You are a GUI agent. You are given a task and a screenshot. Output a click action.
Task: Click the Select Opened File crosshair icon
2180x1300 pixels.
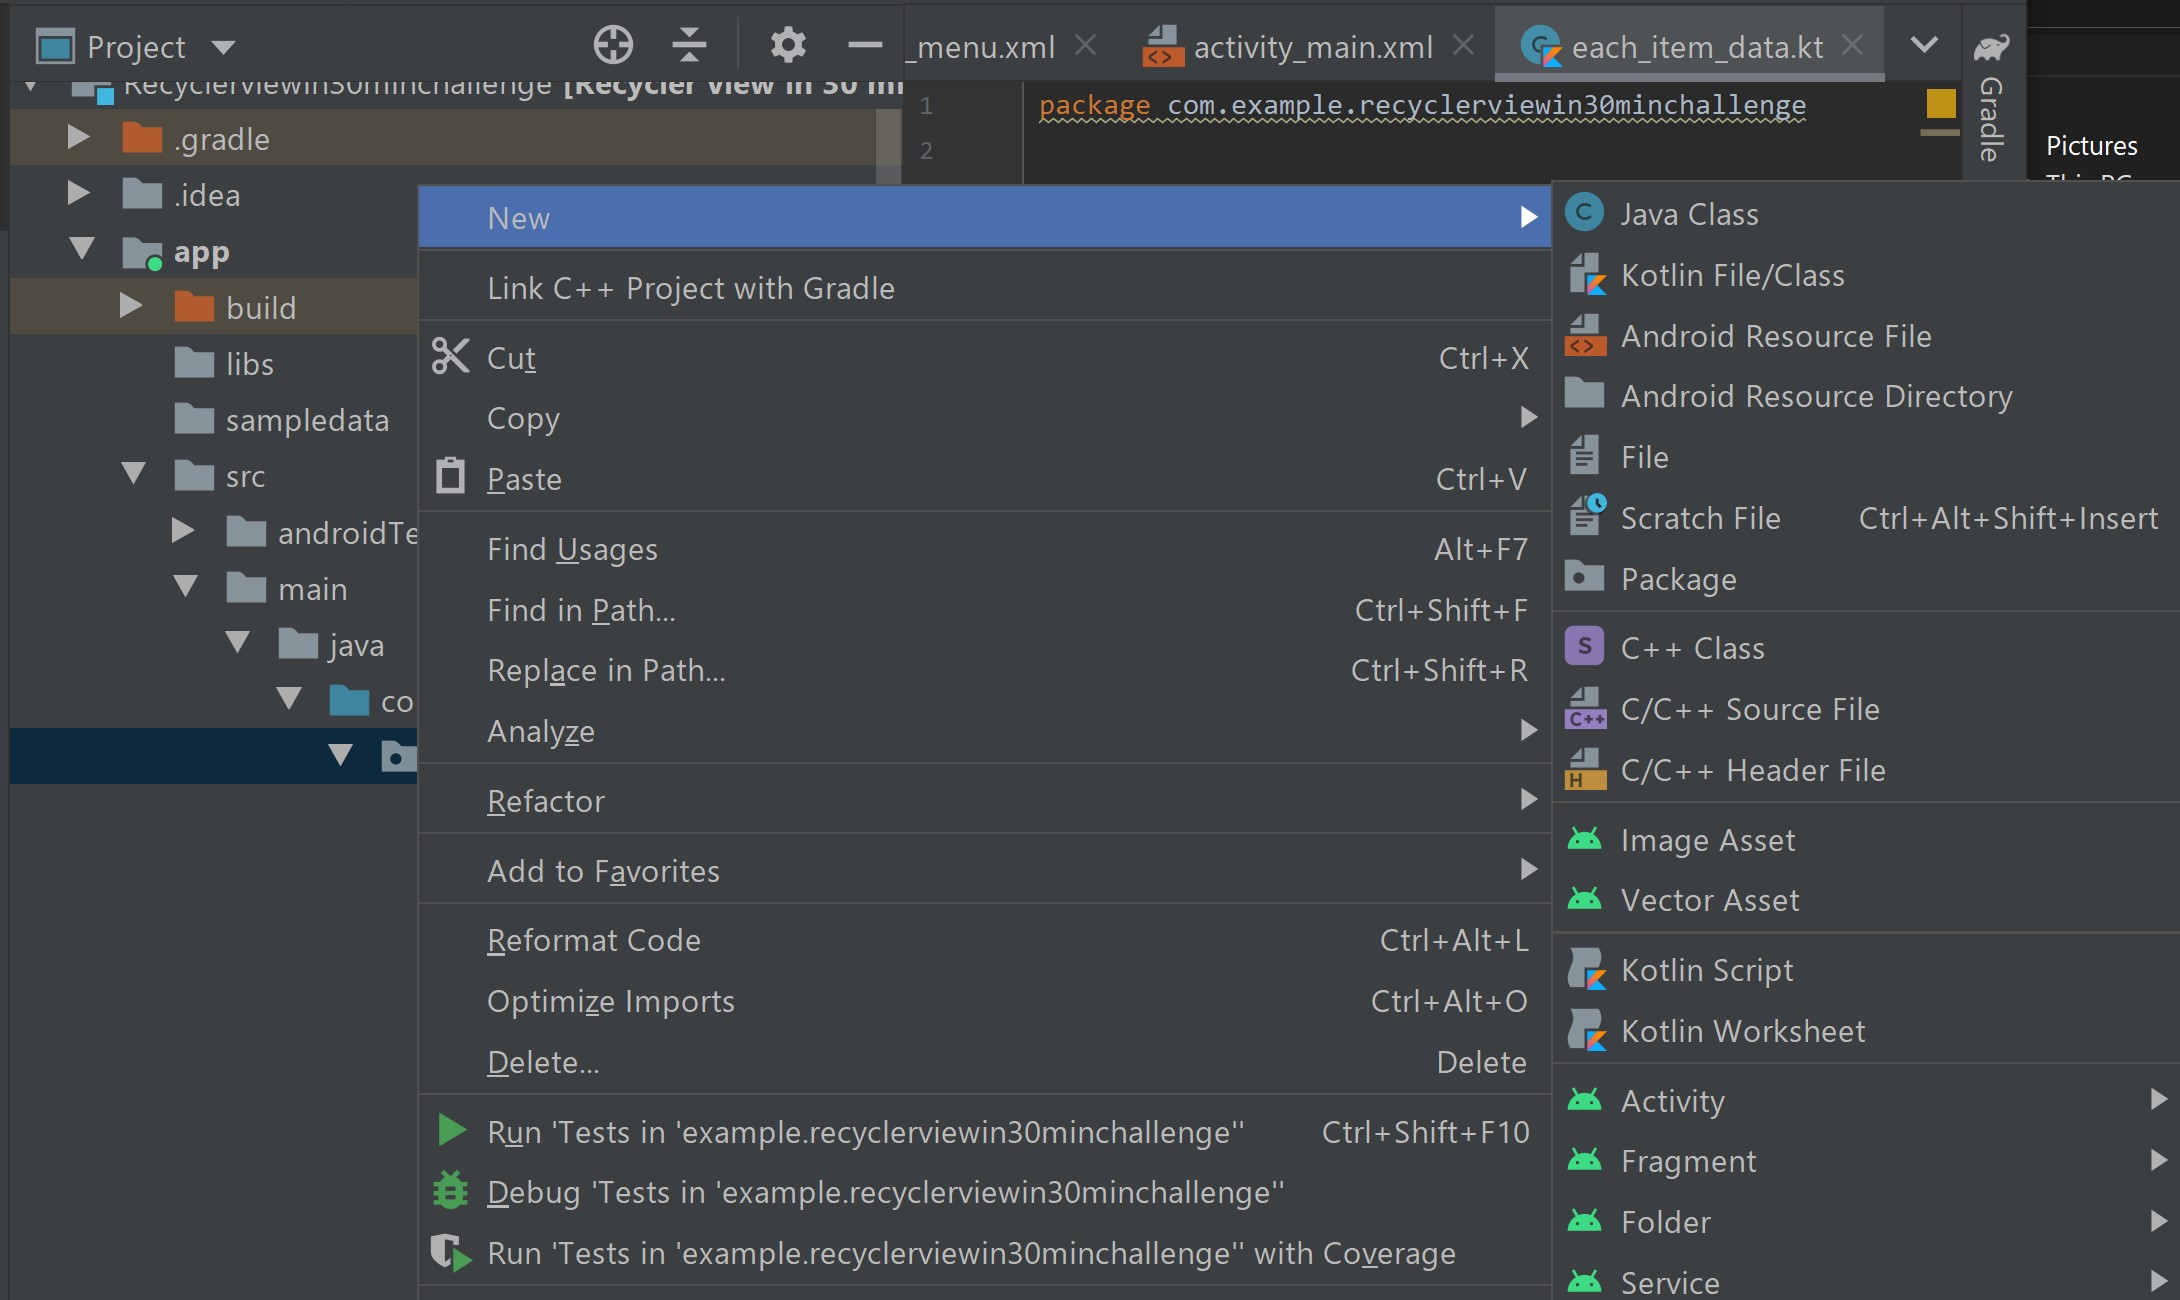pos(612,44)
